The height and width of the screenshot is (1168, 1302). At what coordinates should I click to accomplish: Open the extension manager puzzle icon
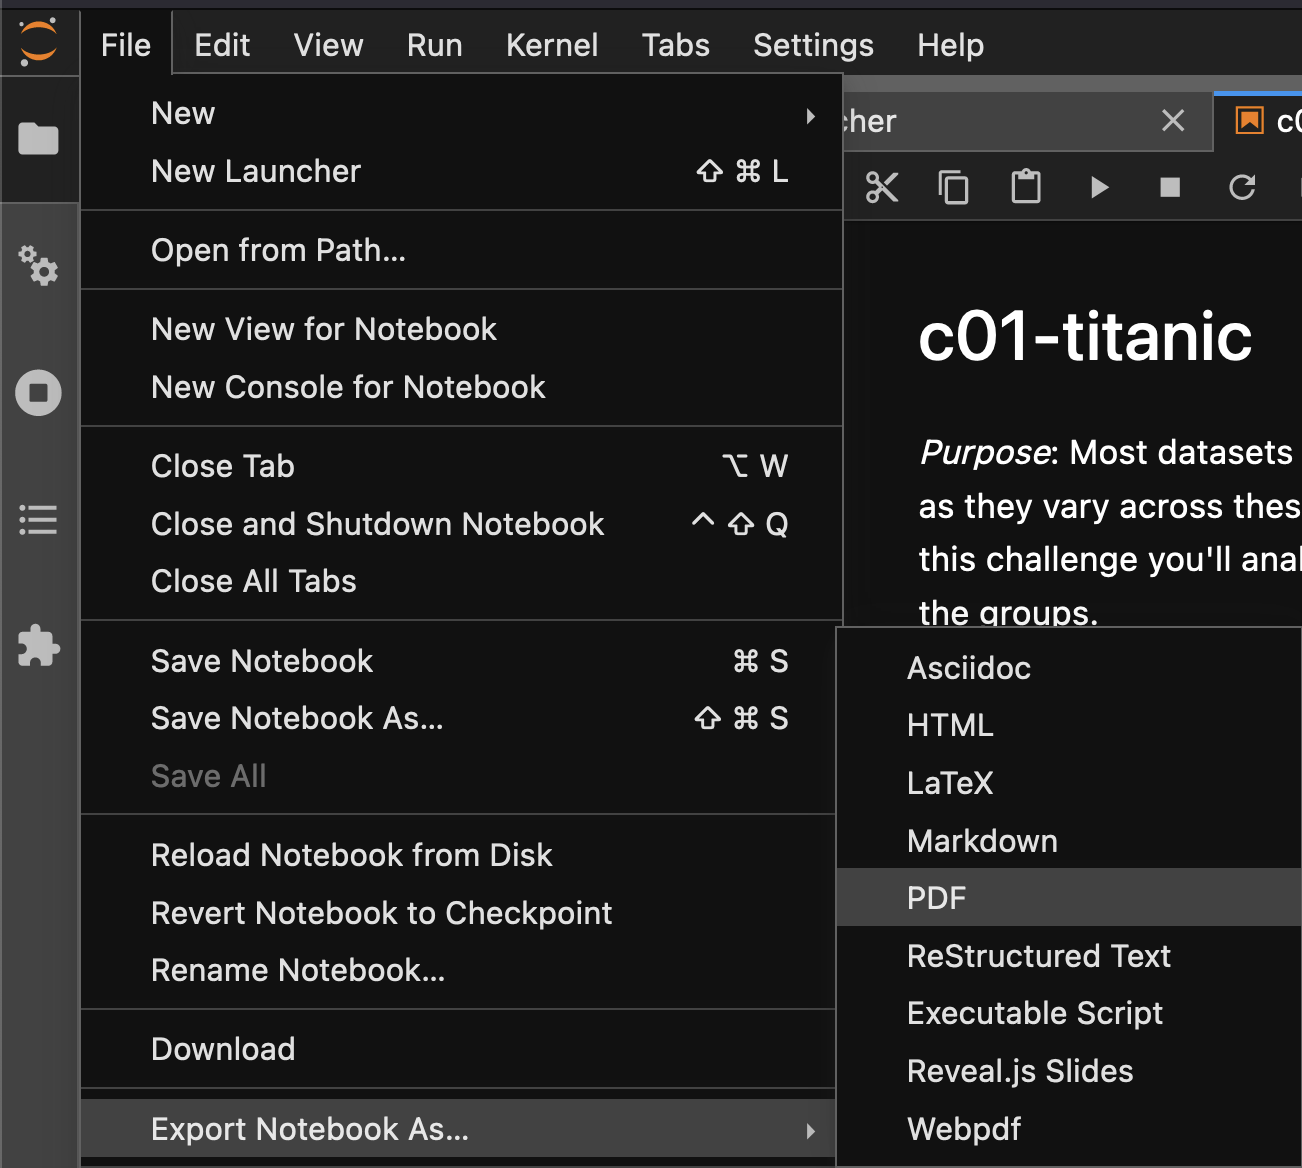click(38, 646)
